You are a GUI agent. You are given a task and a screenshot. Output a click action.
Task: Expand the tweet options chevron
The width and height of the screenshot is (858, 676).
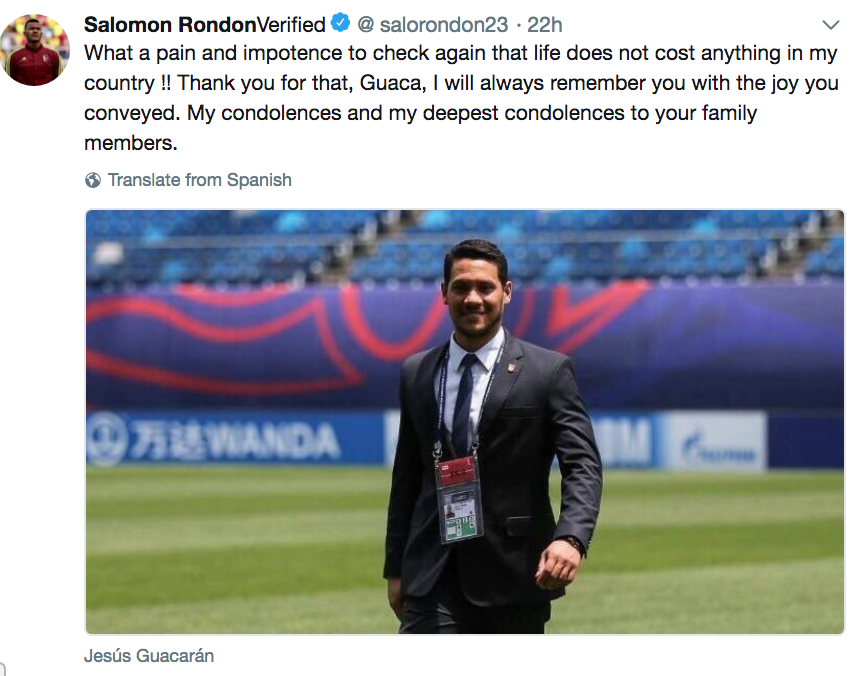point(829,24)
